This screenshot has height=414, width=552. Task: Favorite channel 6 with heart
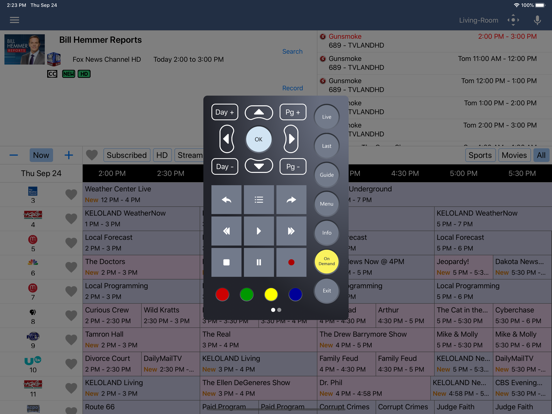click(71, 267)
